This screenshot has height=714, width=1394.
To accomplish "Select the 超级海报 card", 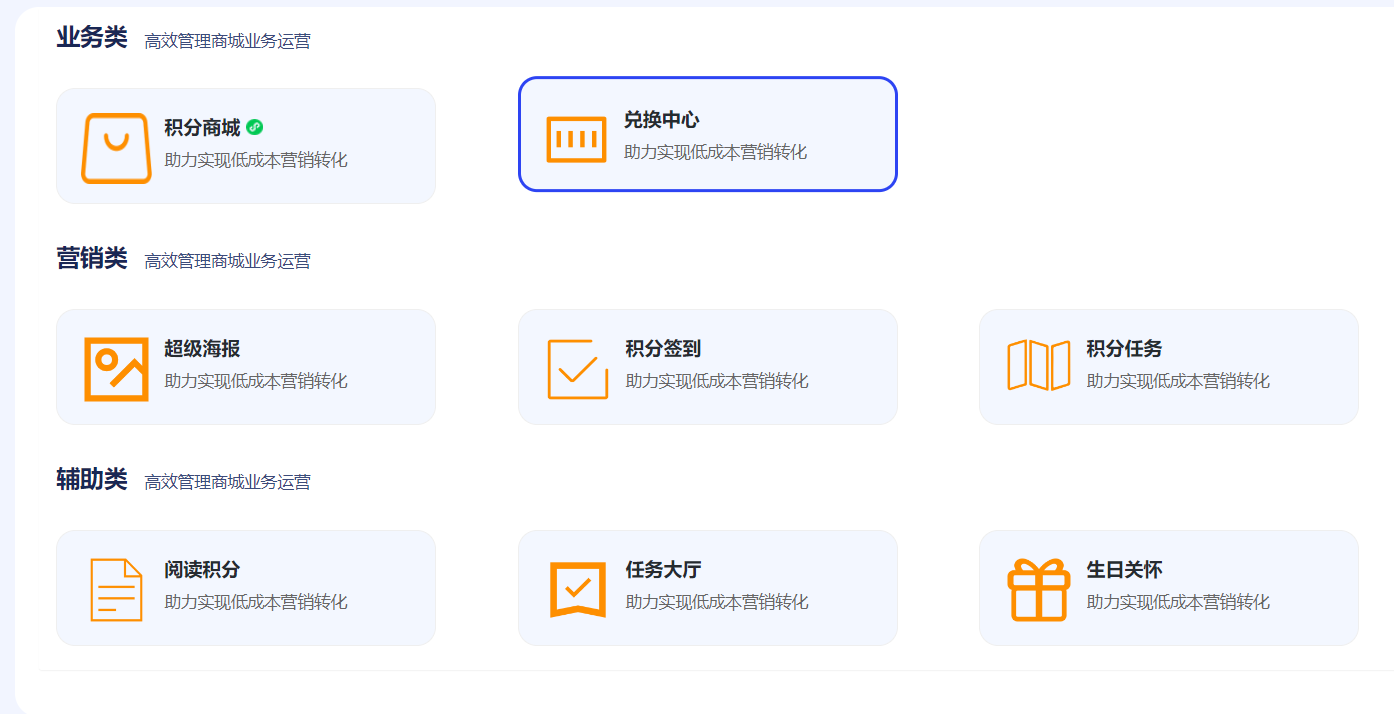I will 246,365.
